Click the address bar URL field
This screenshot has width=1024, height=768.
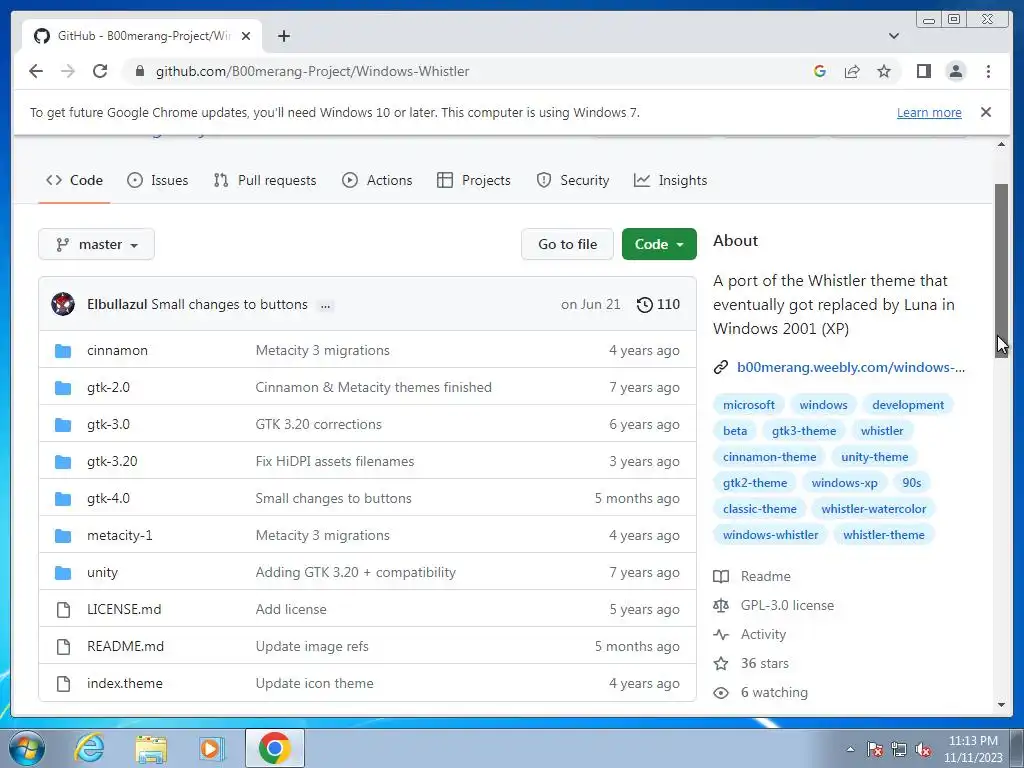[312, 71]
